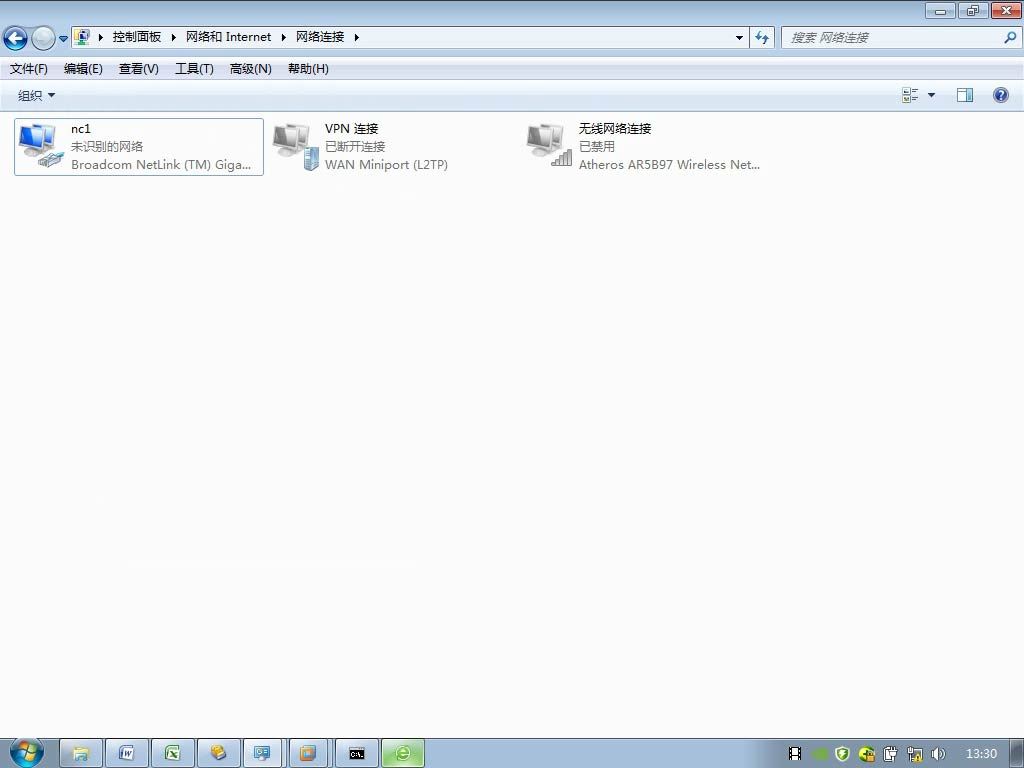Open the 高级(N) menu
This screenshot has height=768, width=1024.
251,69
